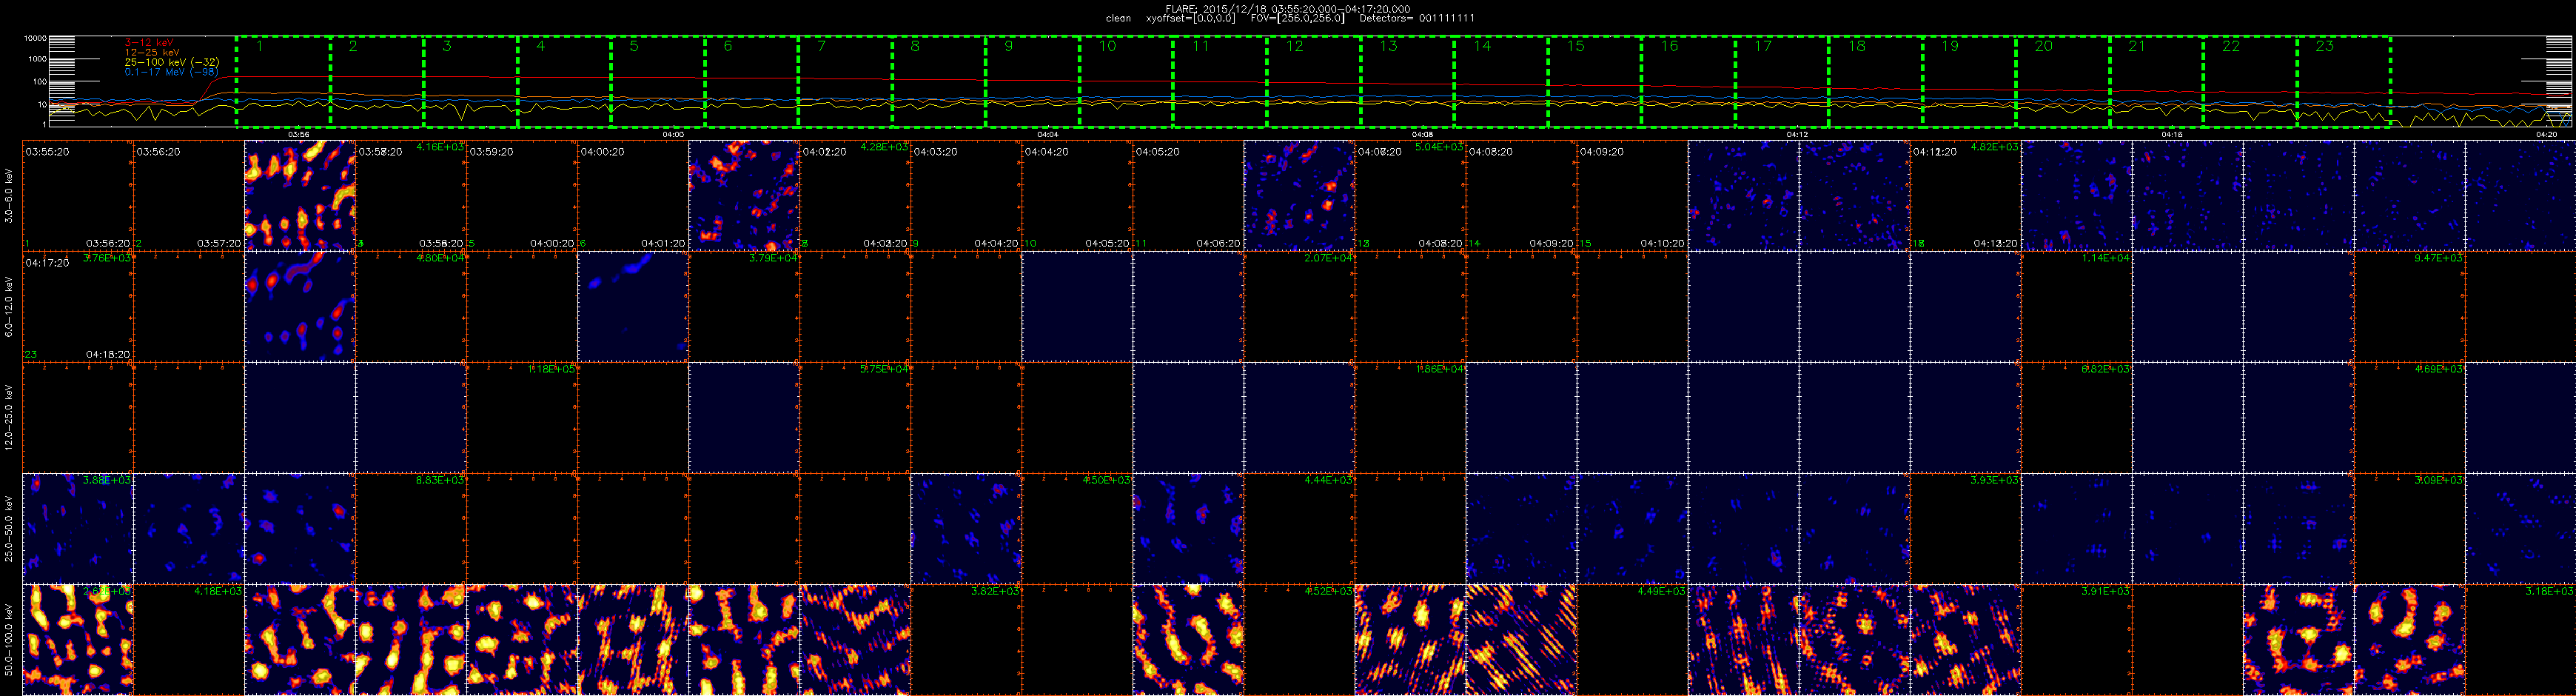This screenshot has width=2576, height=696.
Task: Click the 03:55:20 start time label
Action: [x=47, y=152]
